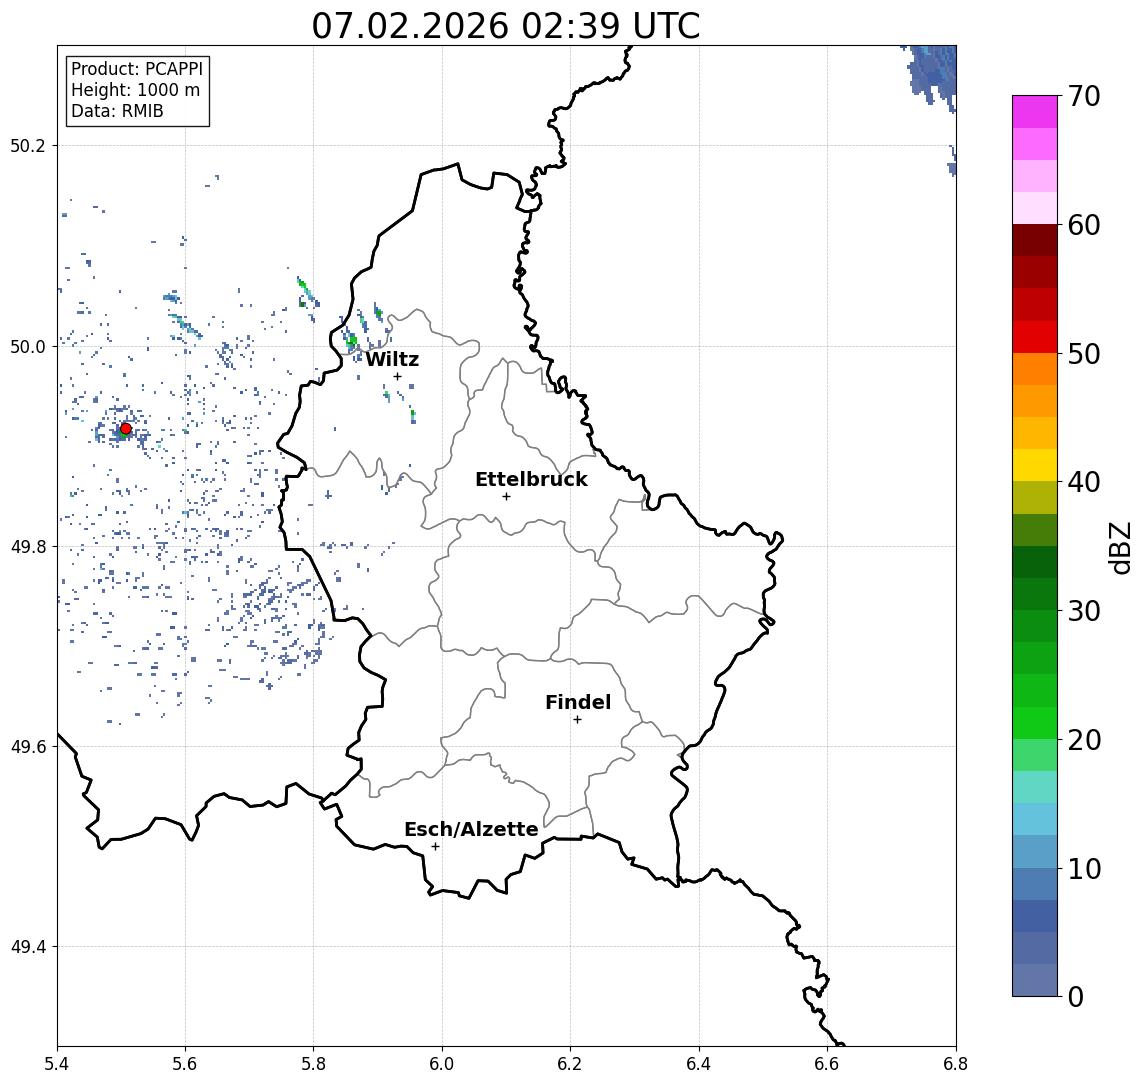This screenshot has width=1145, height=1084.
Task: Click the yellow 40 dBZ colorbar segment
Action: (1035, 465)
